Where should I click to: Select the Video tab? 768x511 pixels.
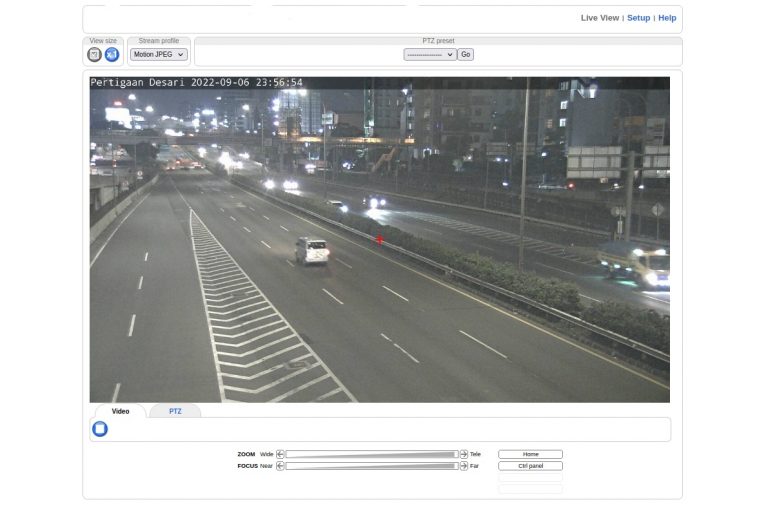click(120, 411)
